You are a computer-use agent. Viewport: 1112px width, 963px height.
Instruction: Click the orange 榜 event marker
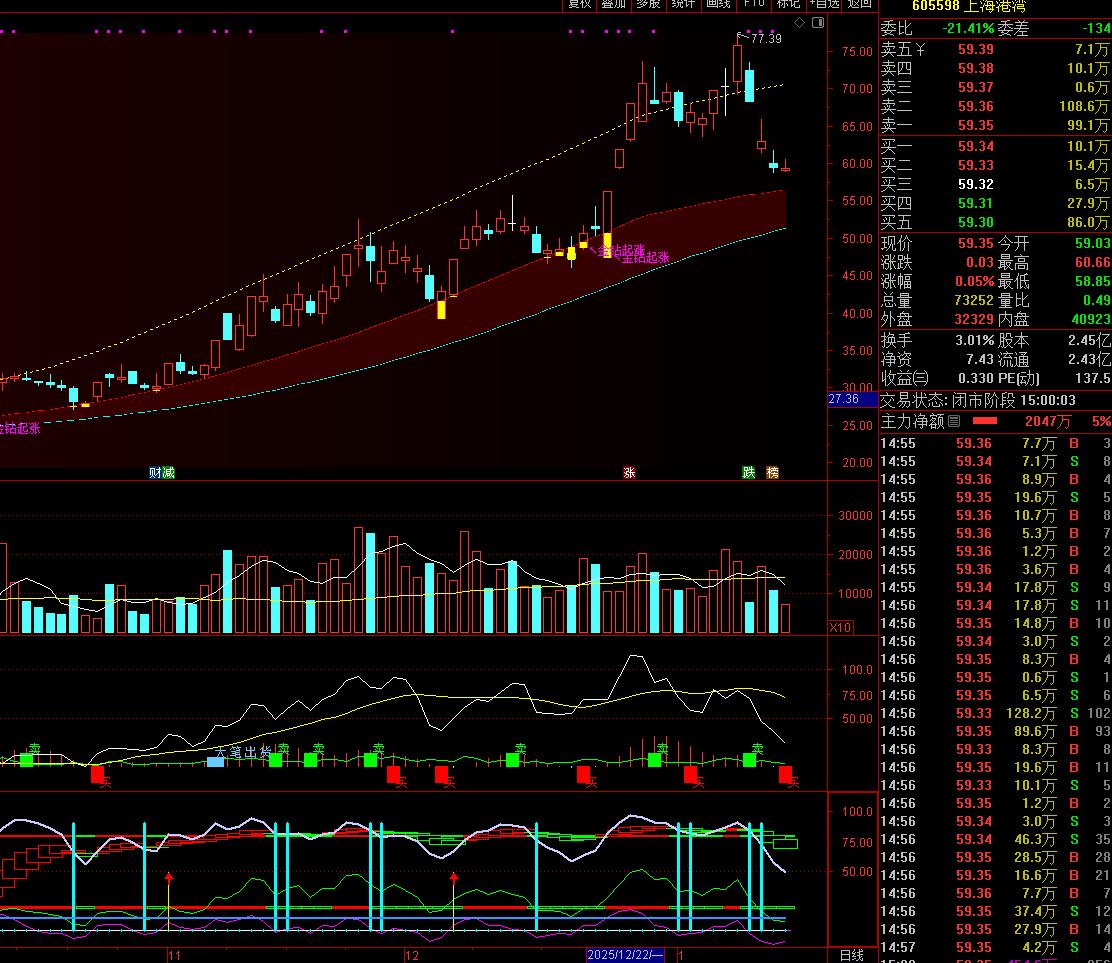[x=772, y=473]
